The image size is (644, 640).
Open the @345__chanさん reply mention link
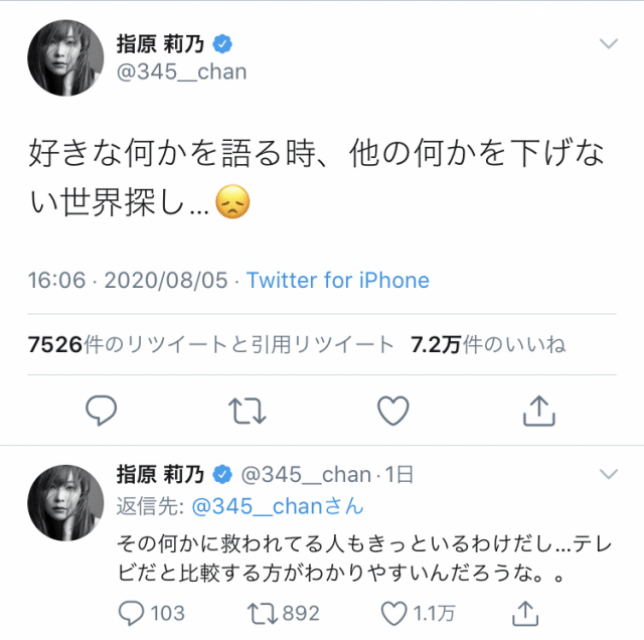278,506
